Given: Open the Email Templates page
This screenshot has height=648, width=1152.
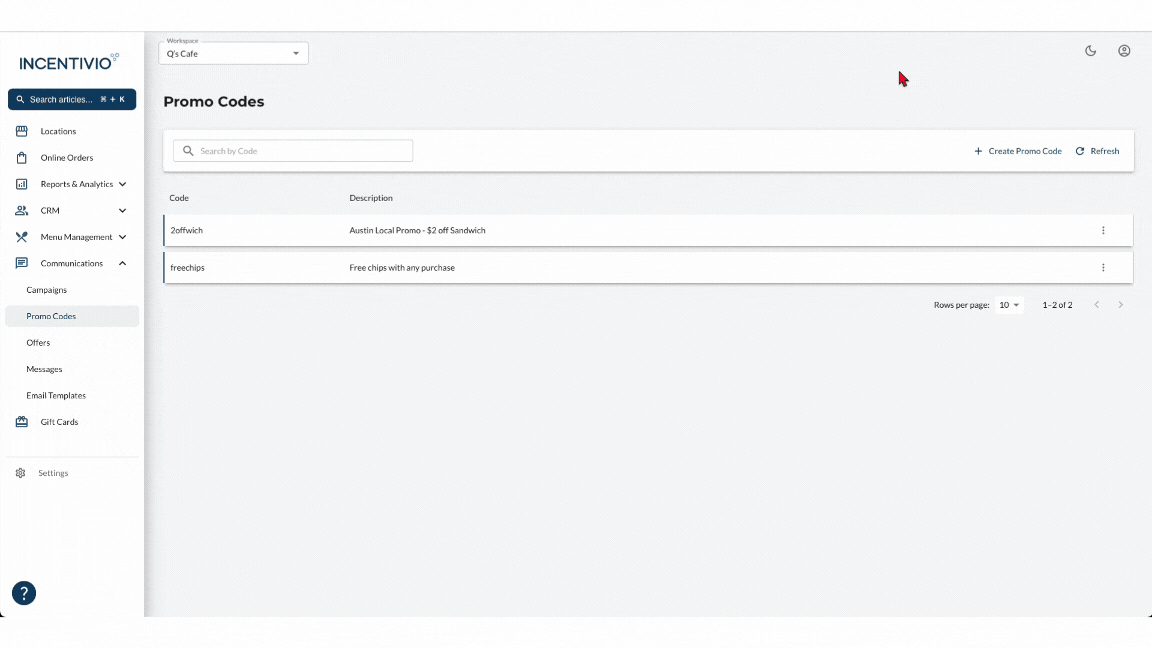Looking at the screenshot, I should click(x=55, y=395).
